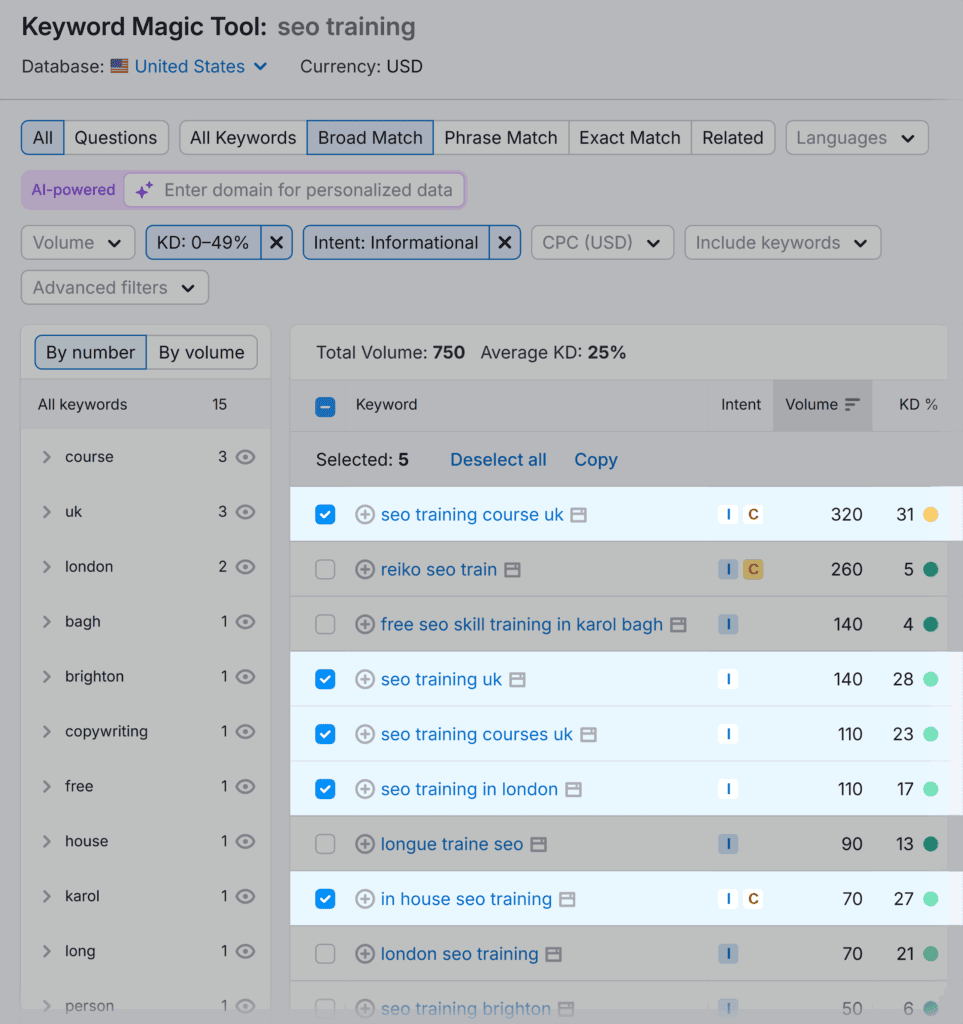Open SERP snapshot for "seo training uk"
Image resolution: width=963 pixels, height=1024 pixels.
[x=517, y=679]
